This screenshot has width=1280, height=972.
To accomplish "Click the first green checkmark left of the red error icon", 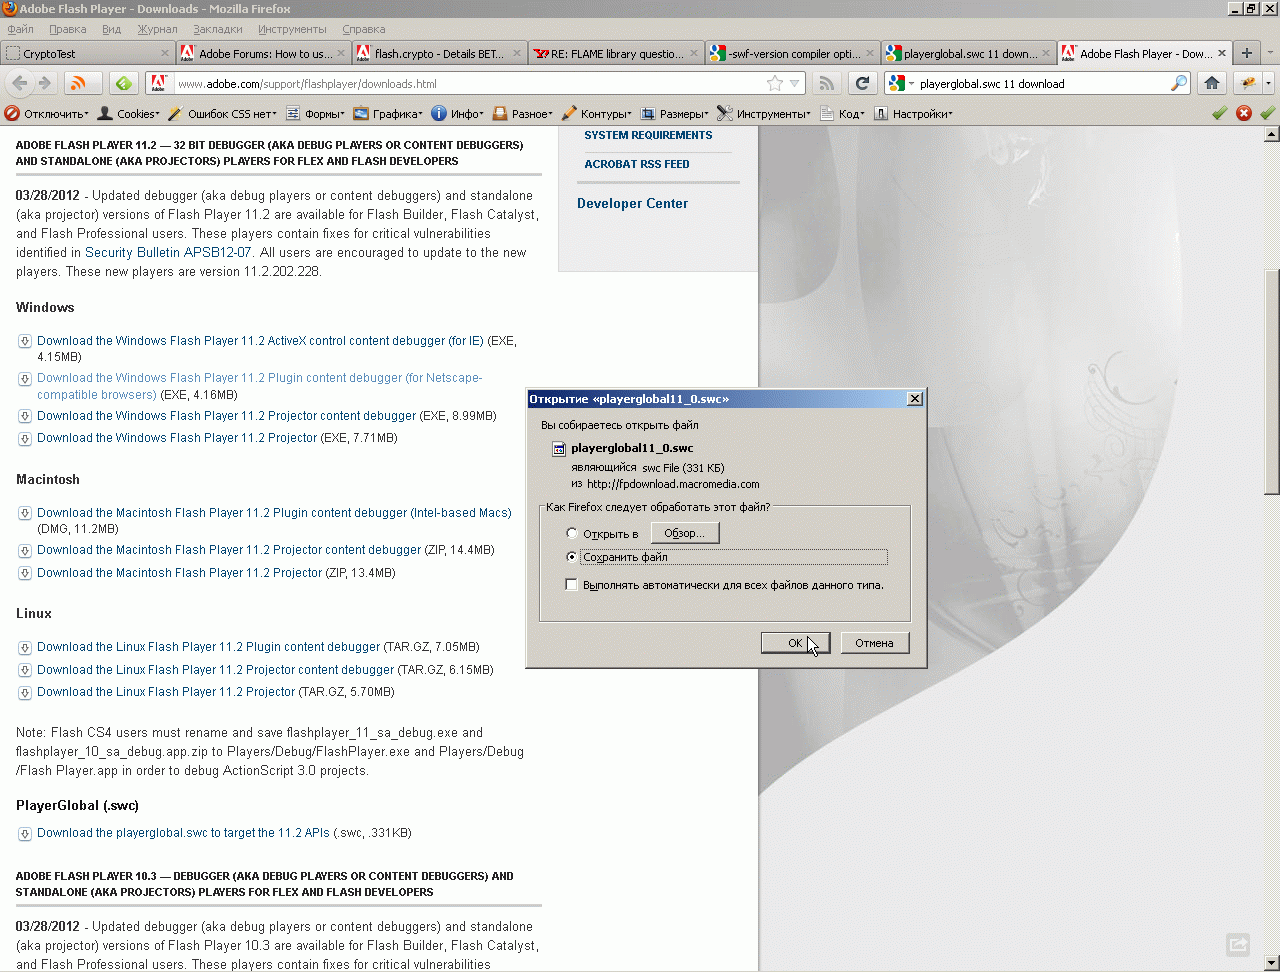I will [1220, 113].
